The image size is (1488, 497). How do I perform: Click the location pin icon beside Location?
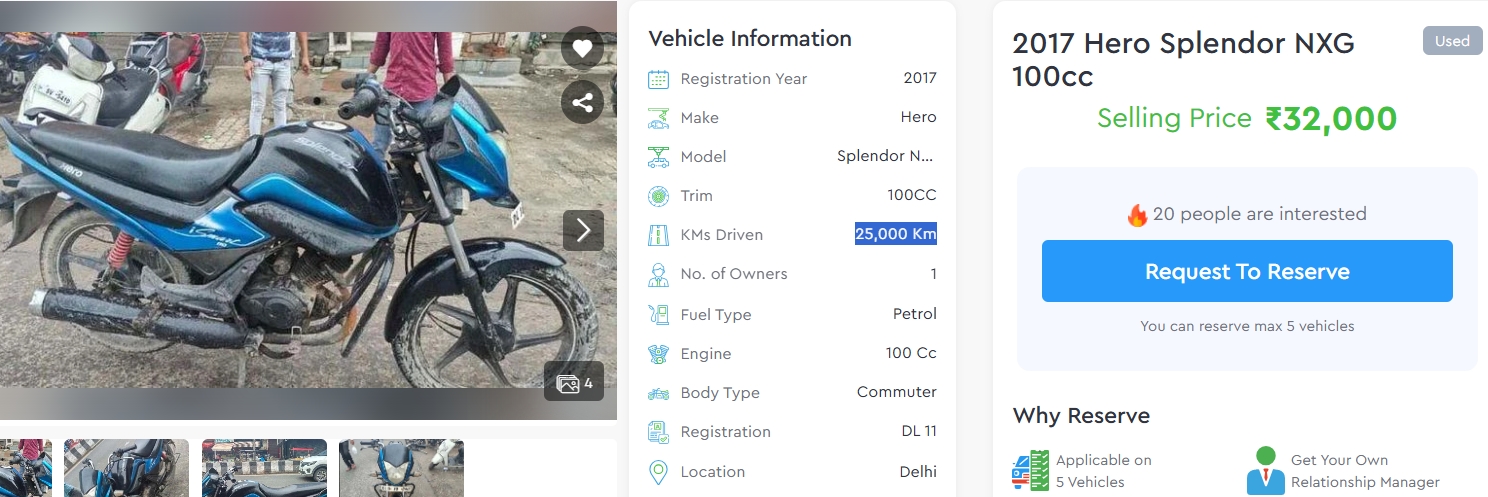(658, 472)
